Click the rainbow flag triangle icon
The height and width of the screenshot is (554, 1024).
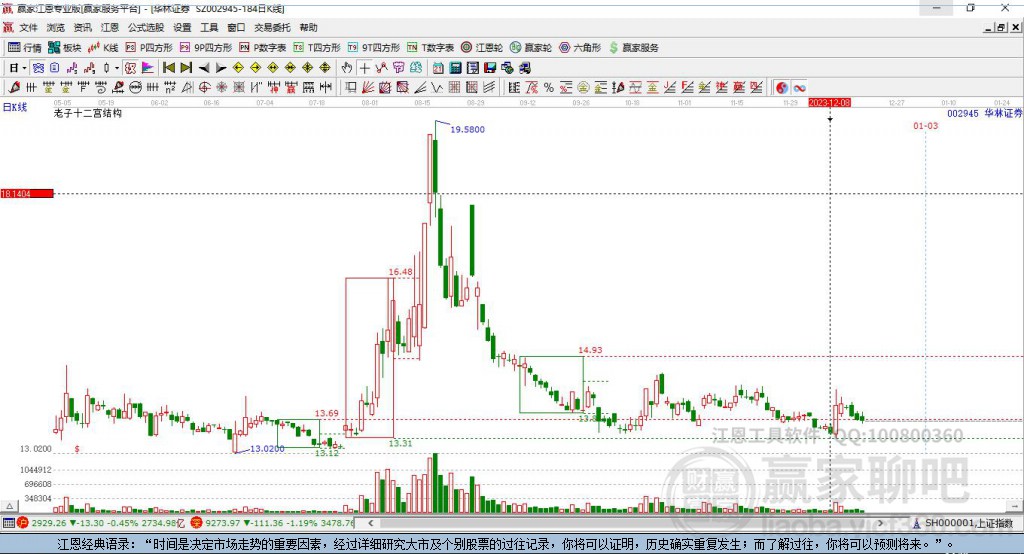click(x=148, y=68)
